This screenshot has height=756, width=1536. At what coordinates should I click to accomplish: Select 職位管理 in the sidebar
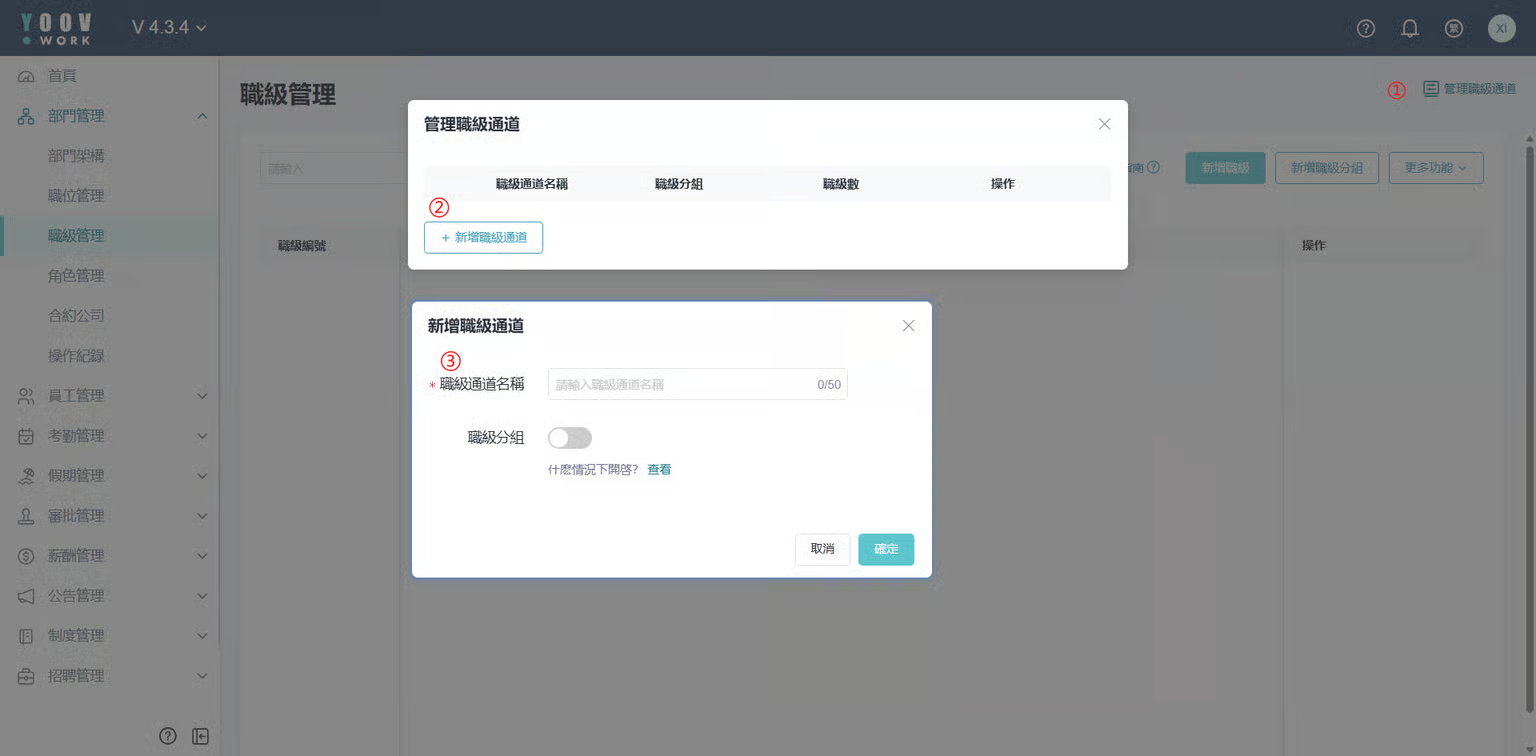[76, 196]
